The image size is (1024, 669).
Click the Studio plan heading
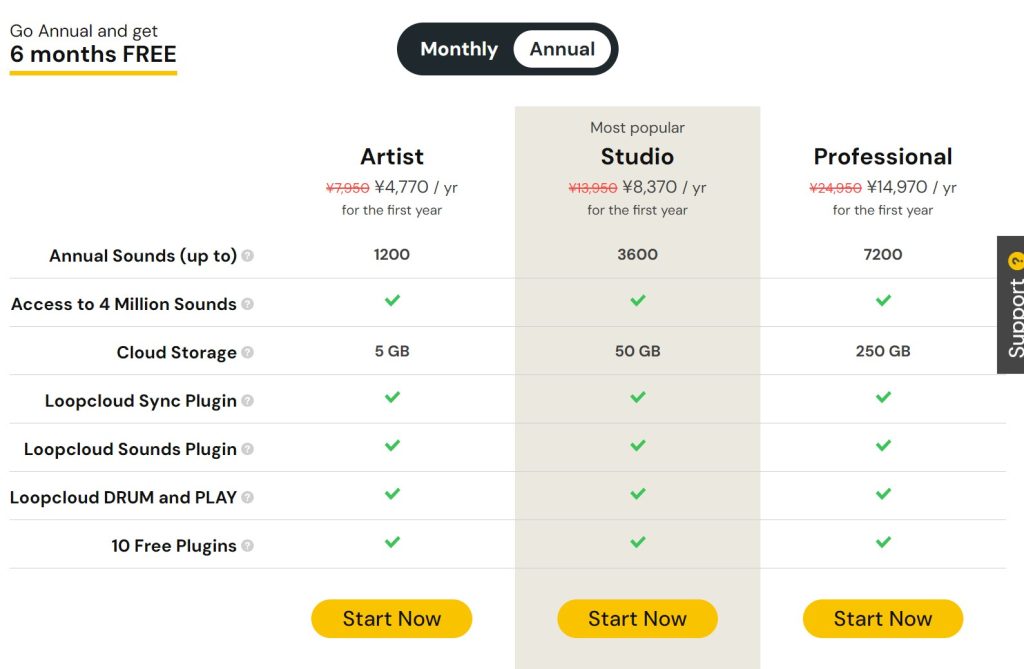pyautogui.click(x=637, y=157)
